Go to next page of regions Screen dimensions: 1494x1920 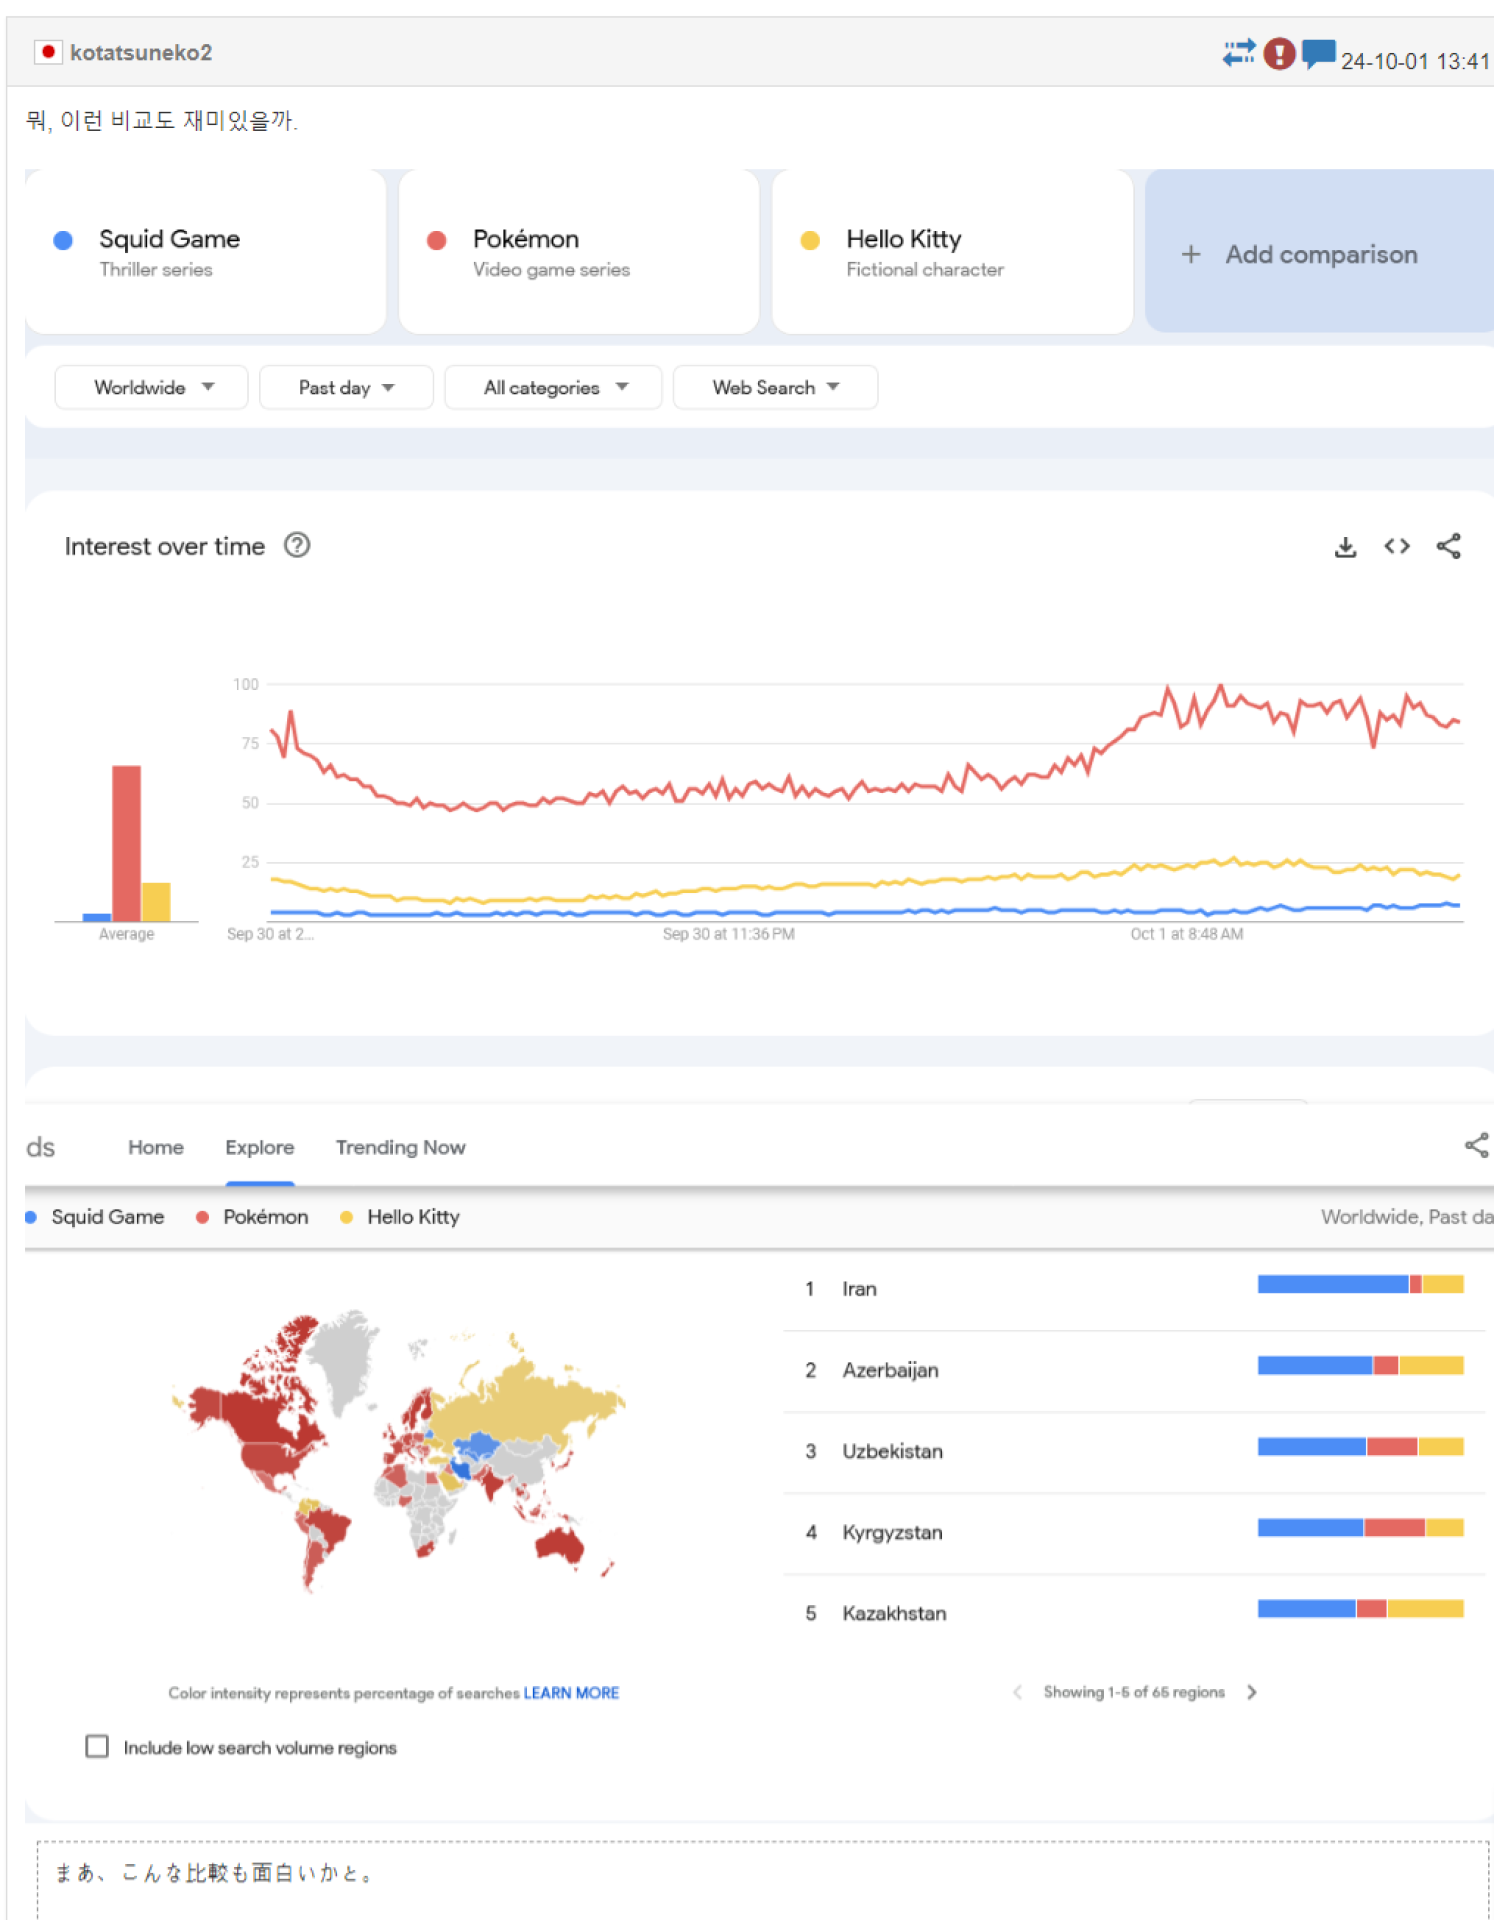(x=1252, y=1692)
